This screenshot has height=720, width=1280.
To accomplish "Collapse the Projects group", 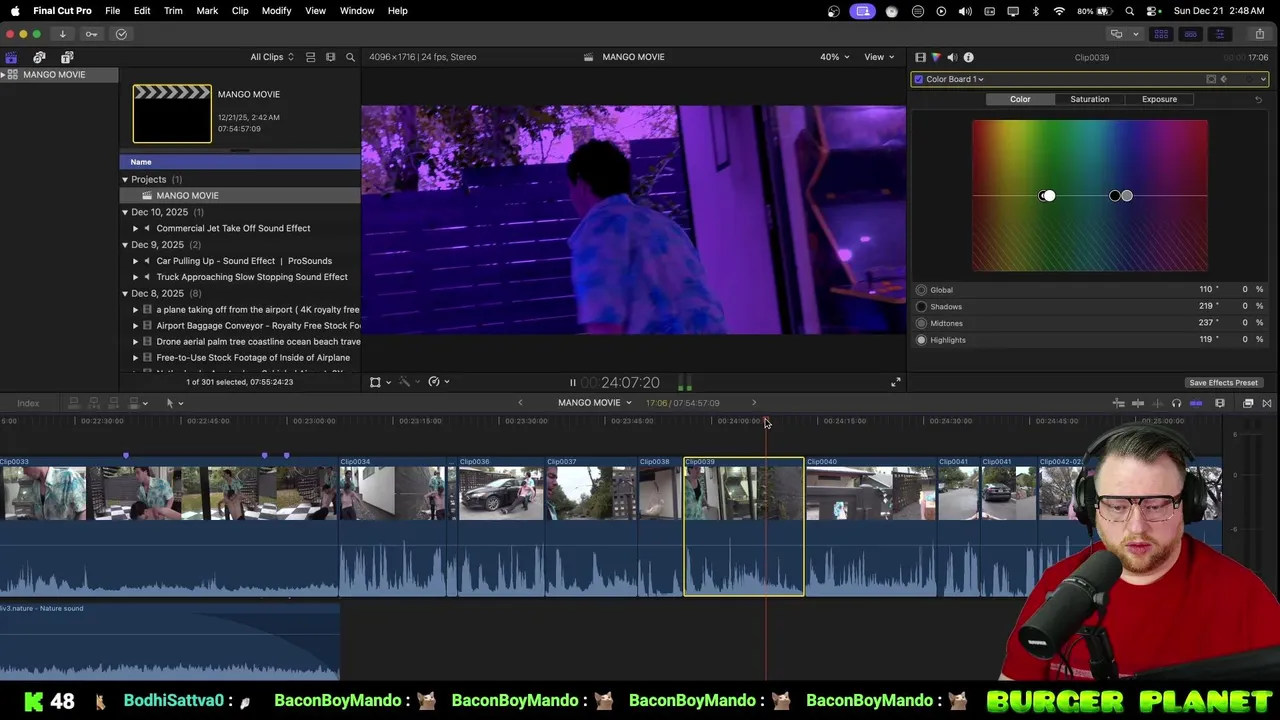I will (x=125, y=180).
